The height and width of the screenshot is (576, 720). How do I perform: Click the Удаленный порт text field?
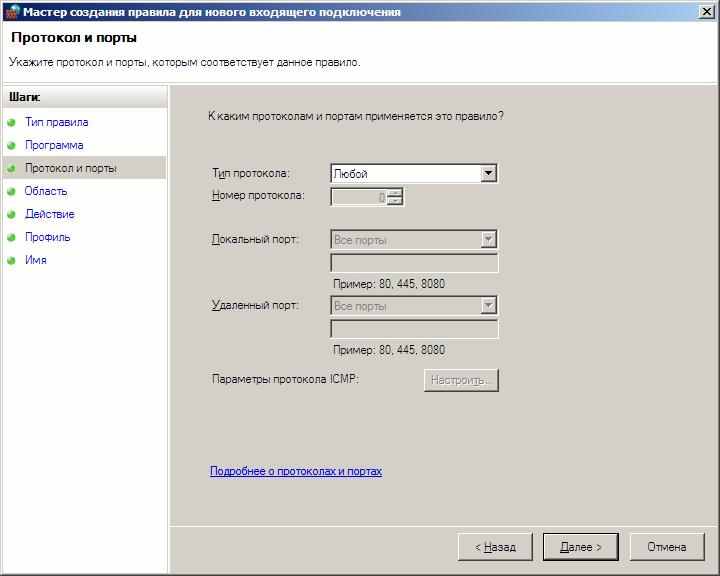(x=414, y=329)
